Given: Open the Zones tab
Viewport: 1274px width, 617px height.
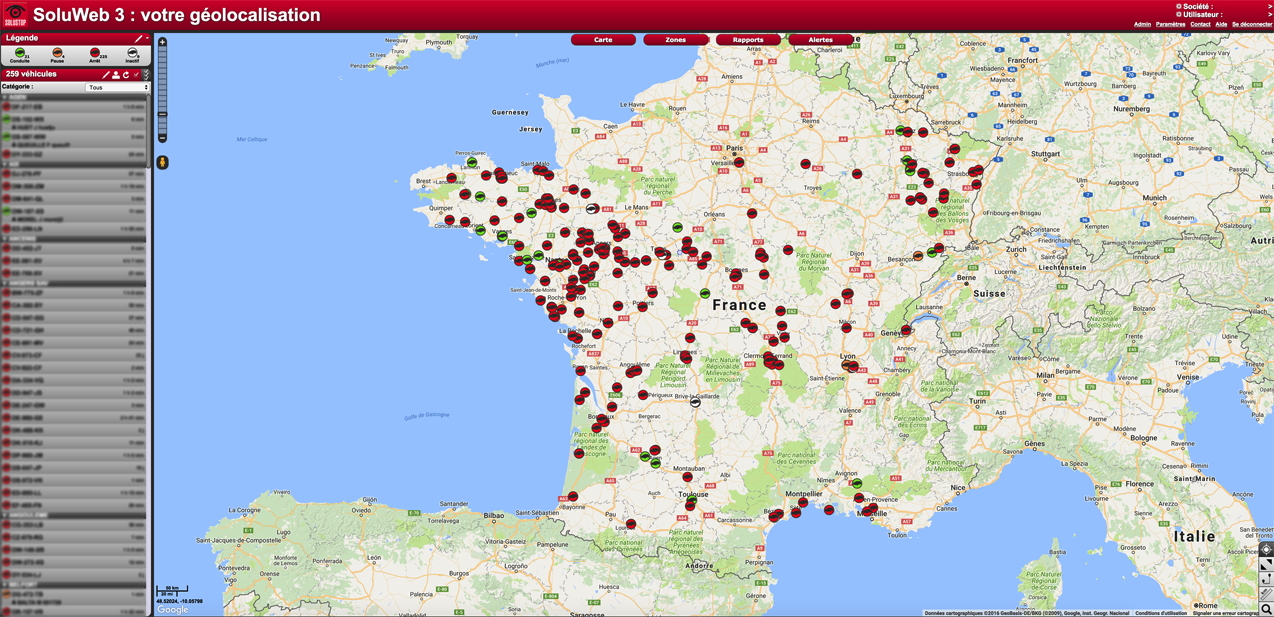Looking at the screenshot, I should (x=676, y=40).
